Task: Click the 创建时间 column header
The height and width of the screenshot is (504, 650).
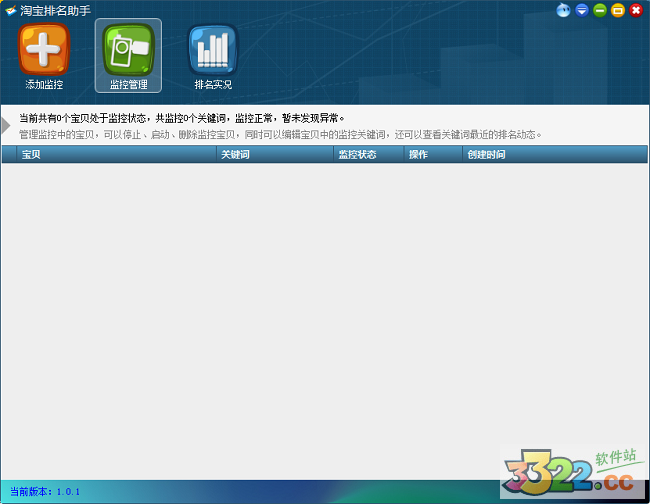Action: [x=555, y=154]
